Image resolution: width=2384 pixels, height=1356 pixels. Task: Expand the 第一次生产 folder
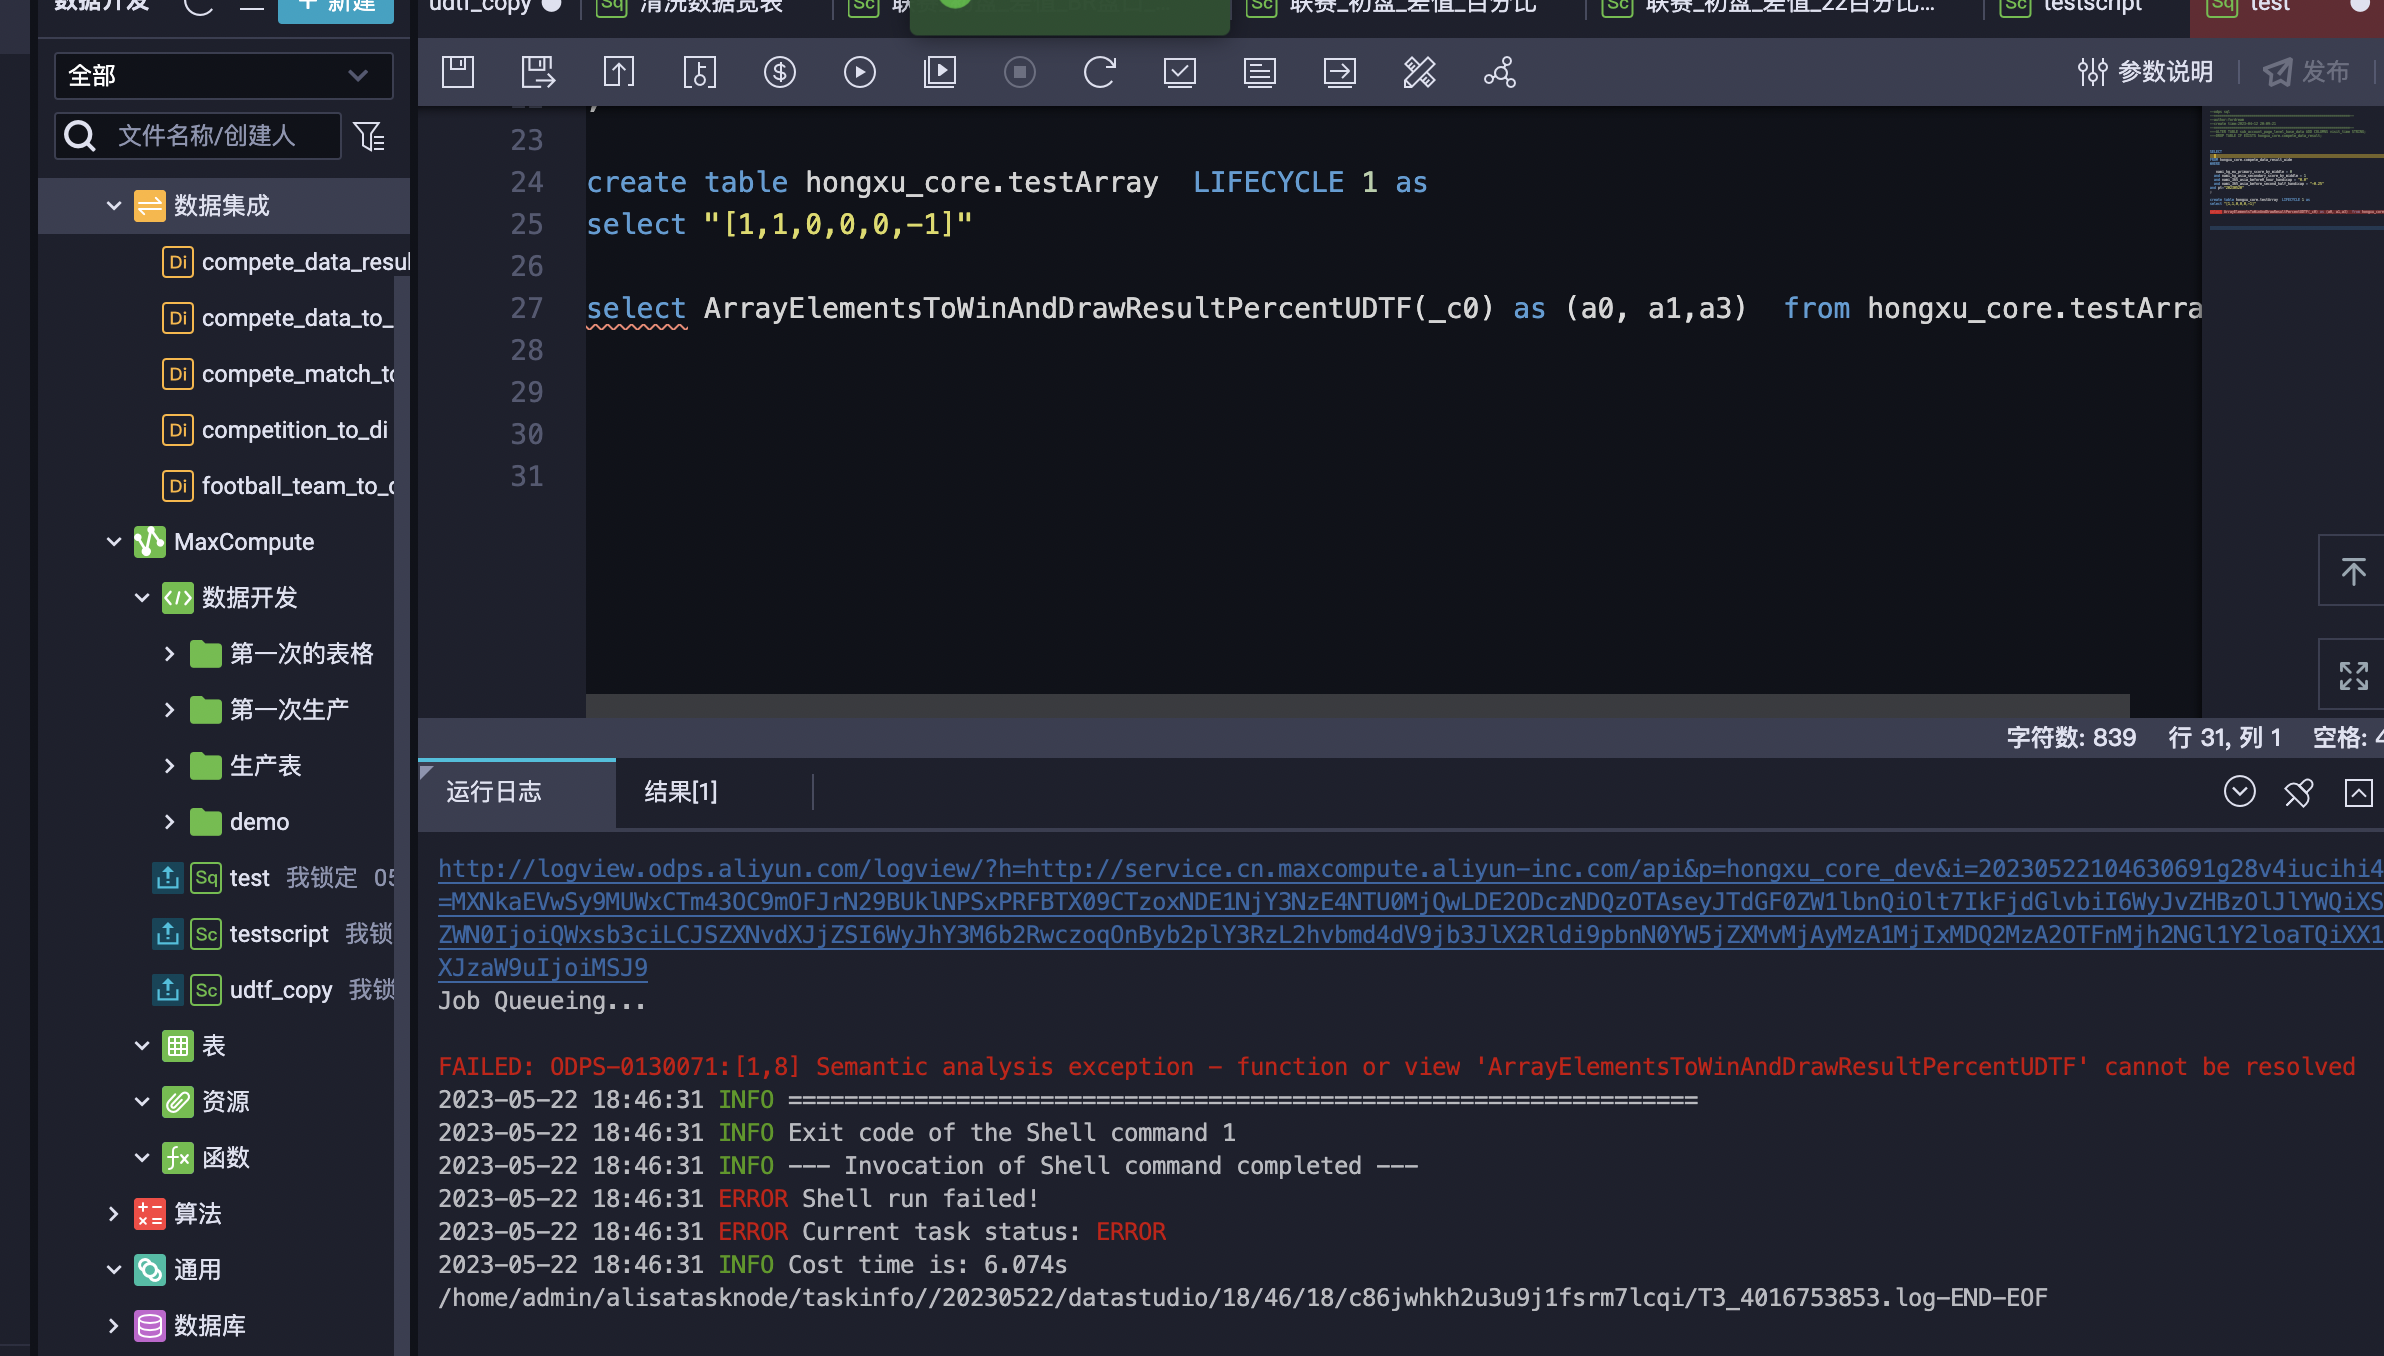(x=170, y=710)
